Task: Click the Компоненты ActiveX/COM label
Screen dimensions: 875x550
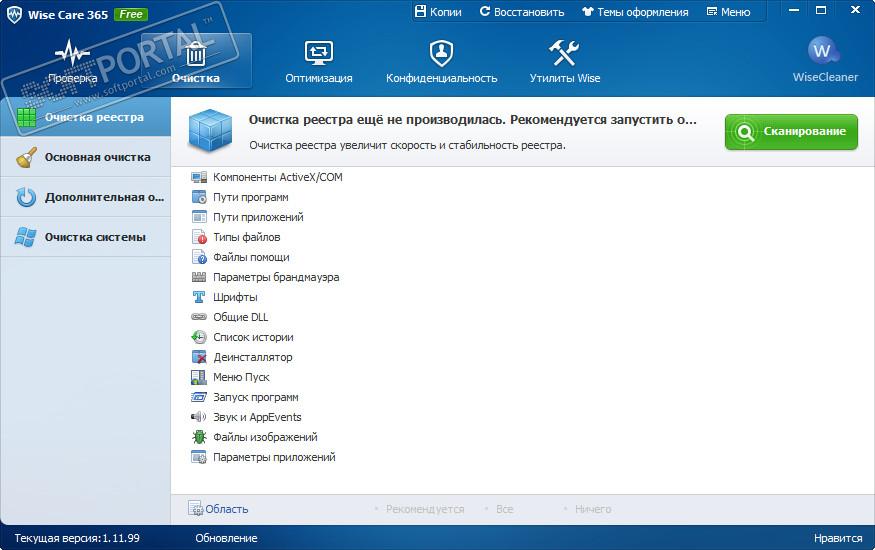Action: pyautogui.click(x=278, y=177)
